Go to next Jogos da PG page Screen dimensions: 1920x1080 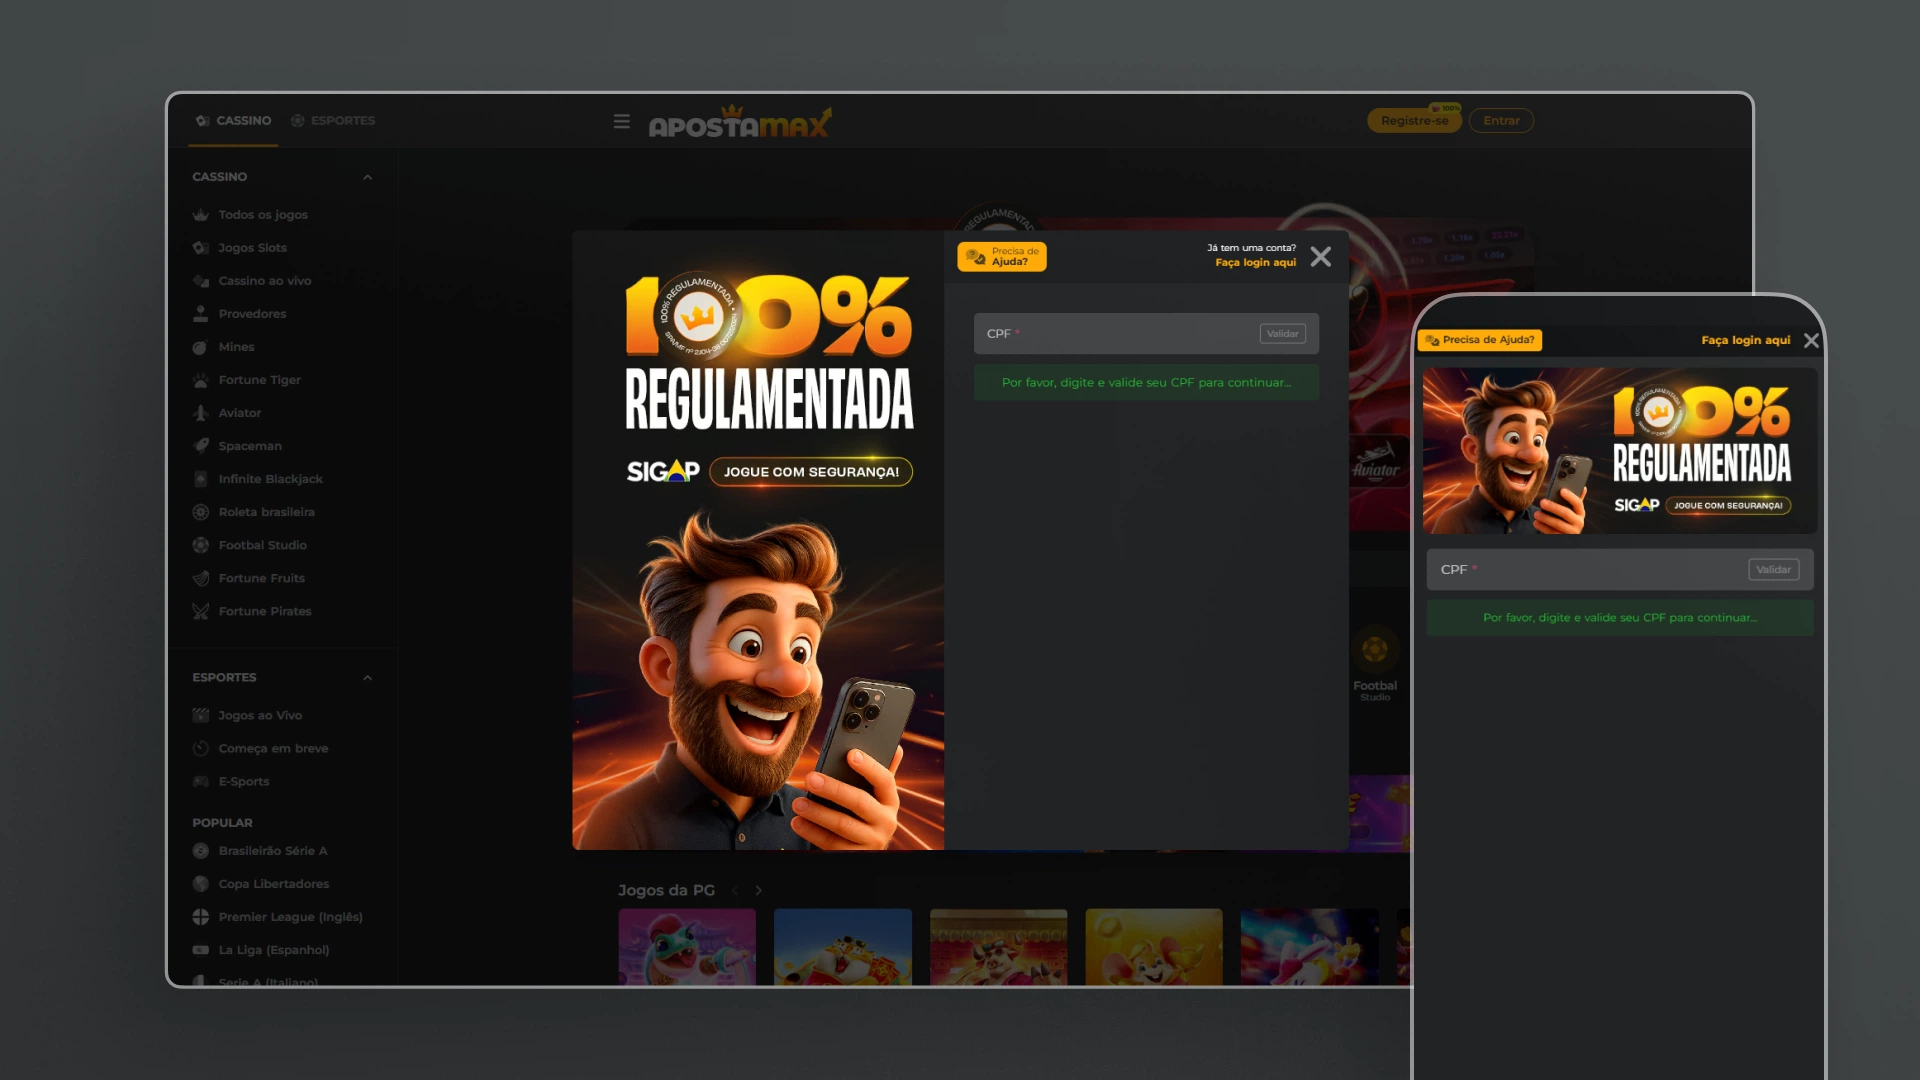759,890
